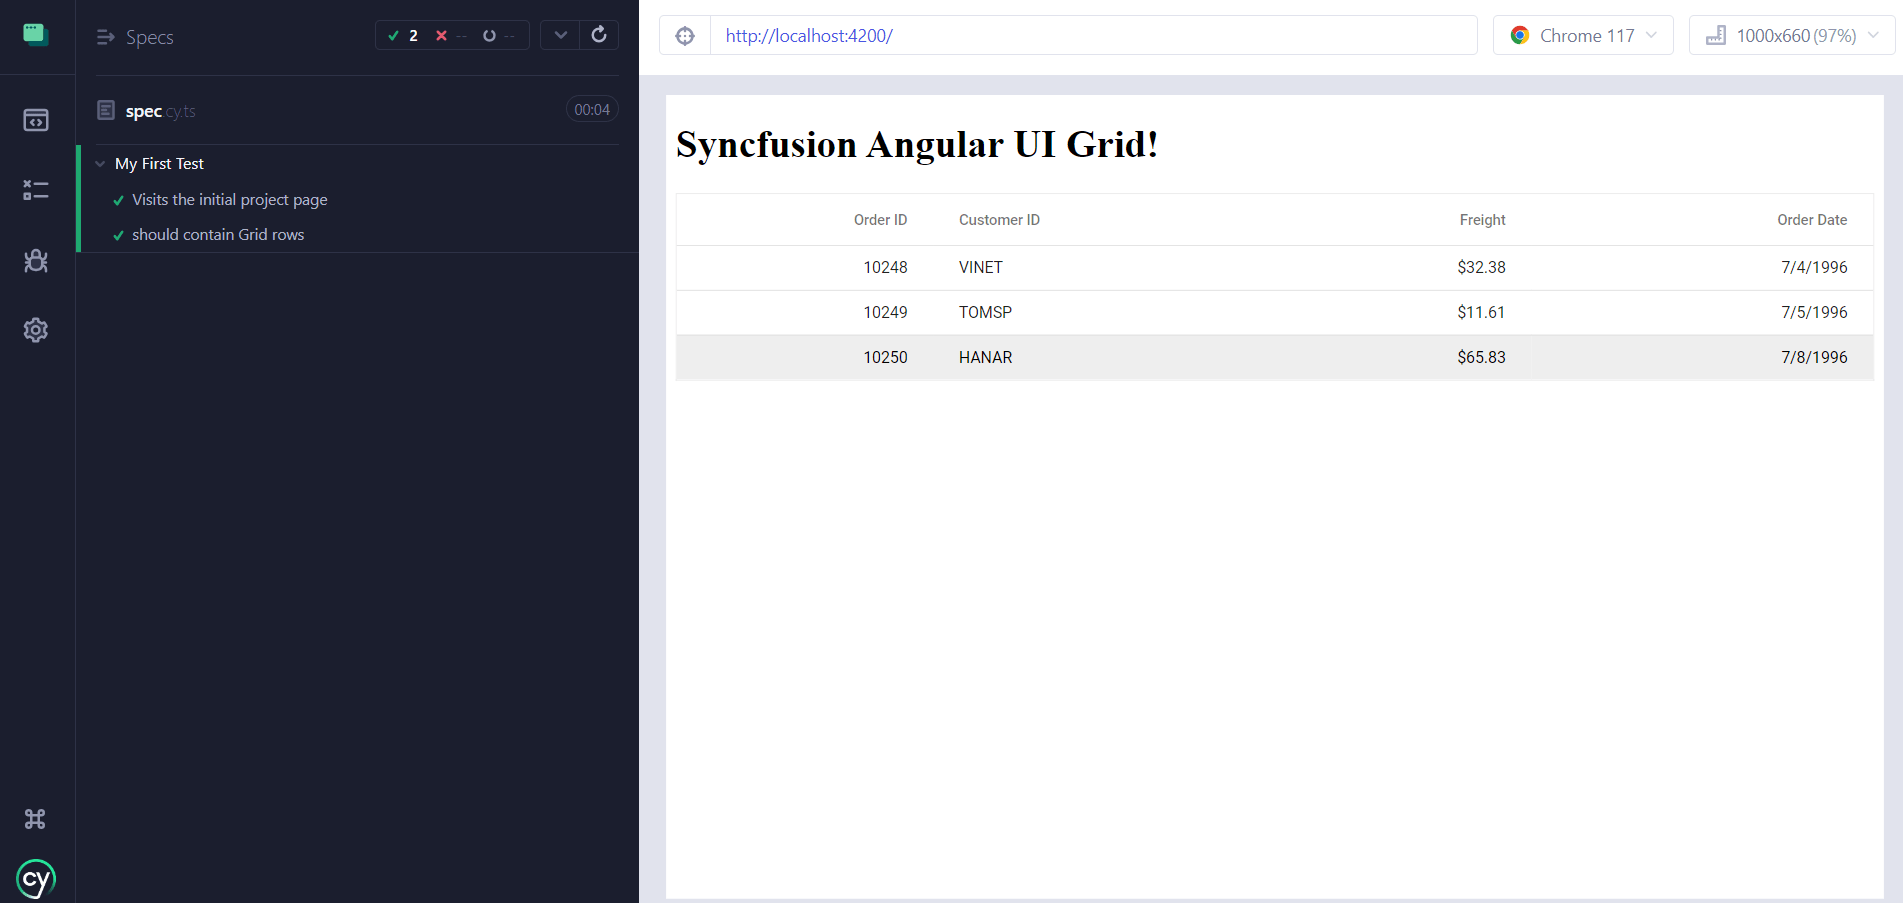Open Cypress Settings via gear icon
This screenshot has height=903, width=1903.
point(36,330)
